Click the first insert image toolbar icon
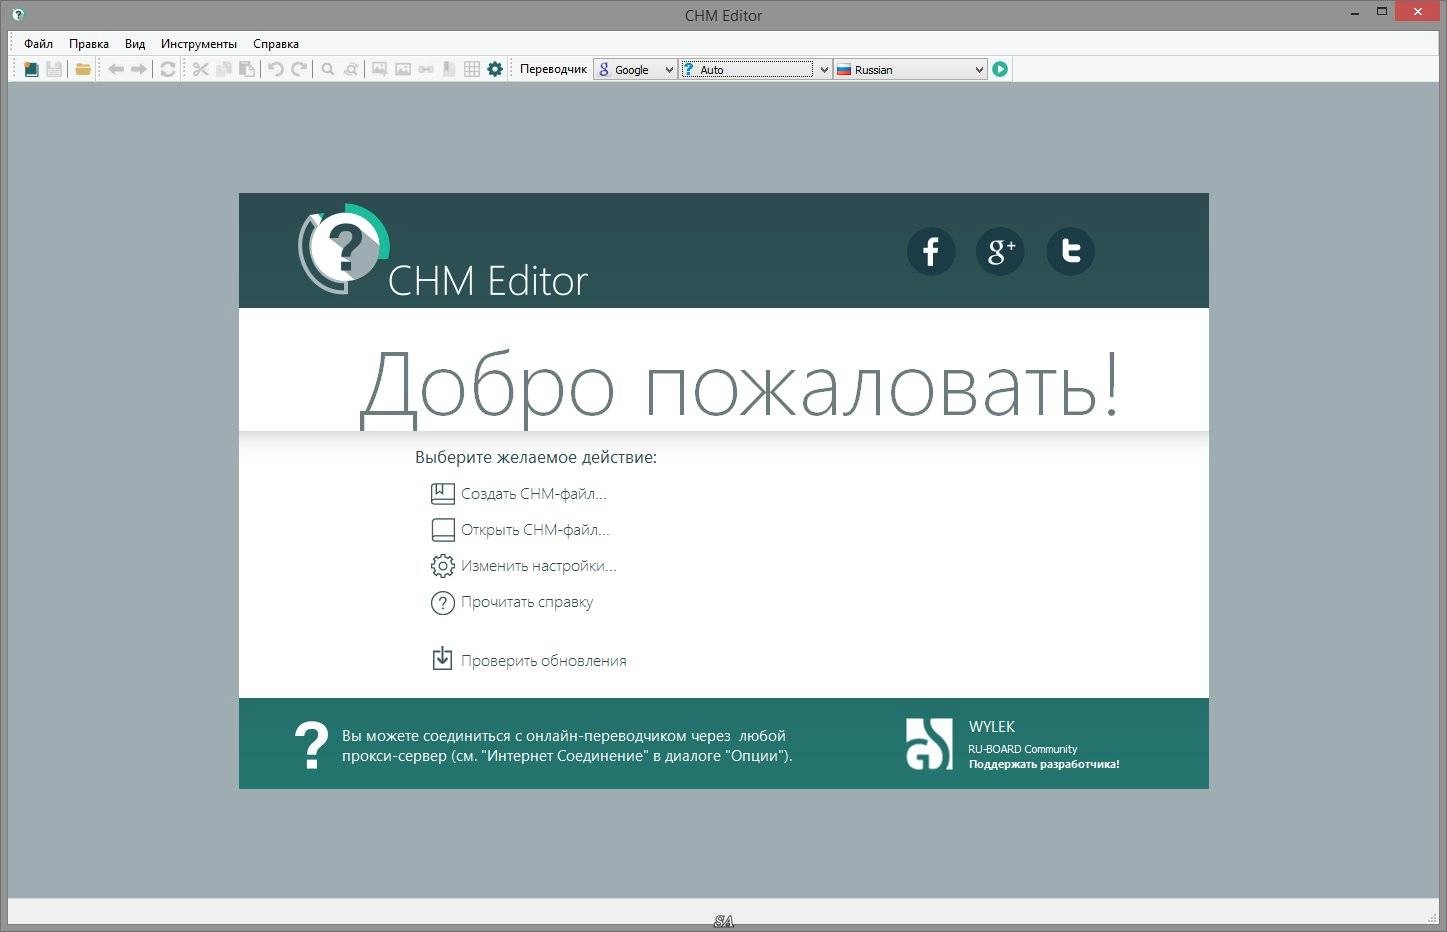This screenshot has width=1447, height=932. [x=380, y=69]
